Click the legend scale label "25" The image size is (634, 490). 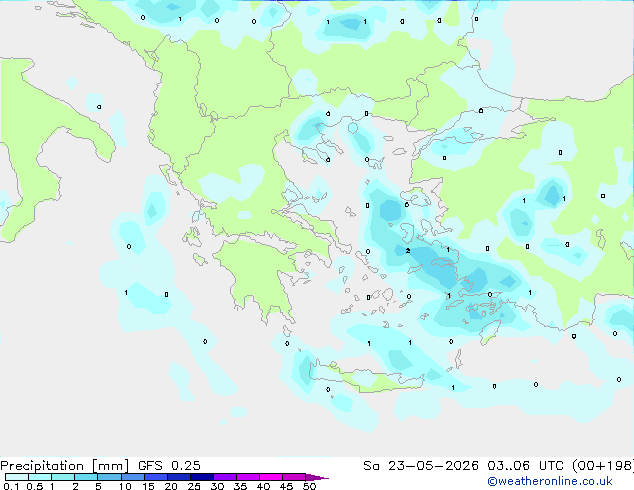(x=194, y=486)
